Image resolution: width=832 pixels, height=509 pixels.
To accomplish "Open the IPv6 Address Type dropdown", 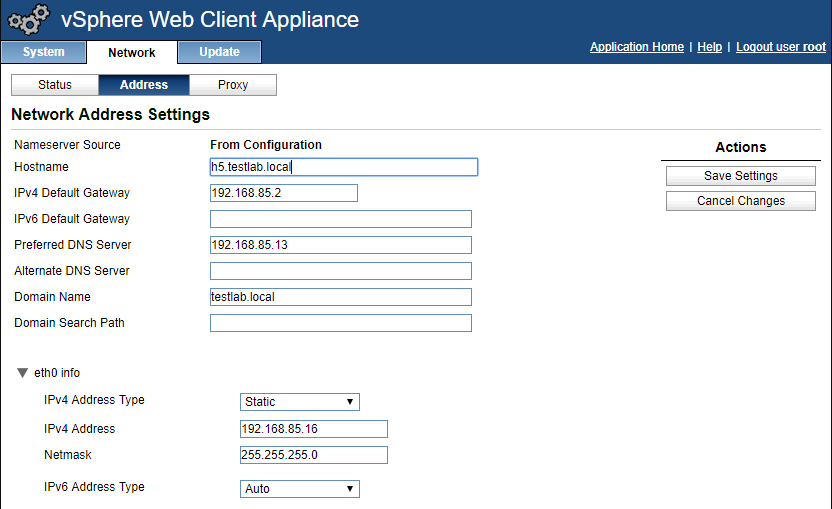I will (300, 489).
